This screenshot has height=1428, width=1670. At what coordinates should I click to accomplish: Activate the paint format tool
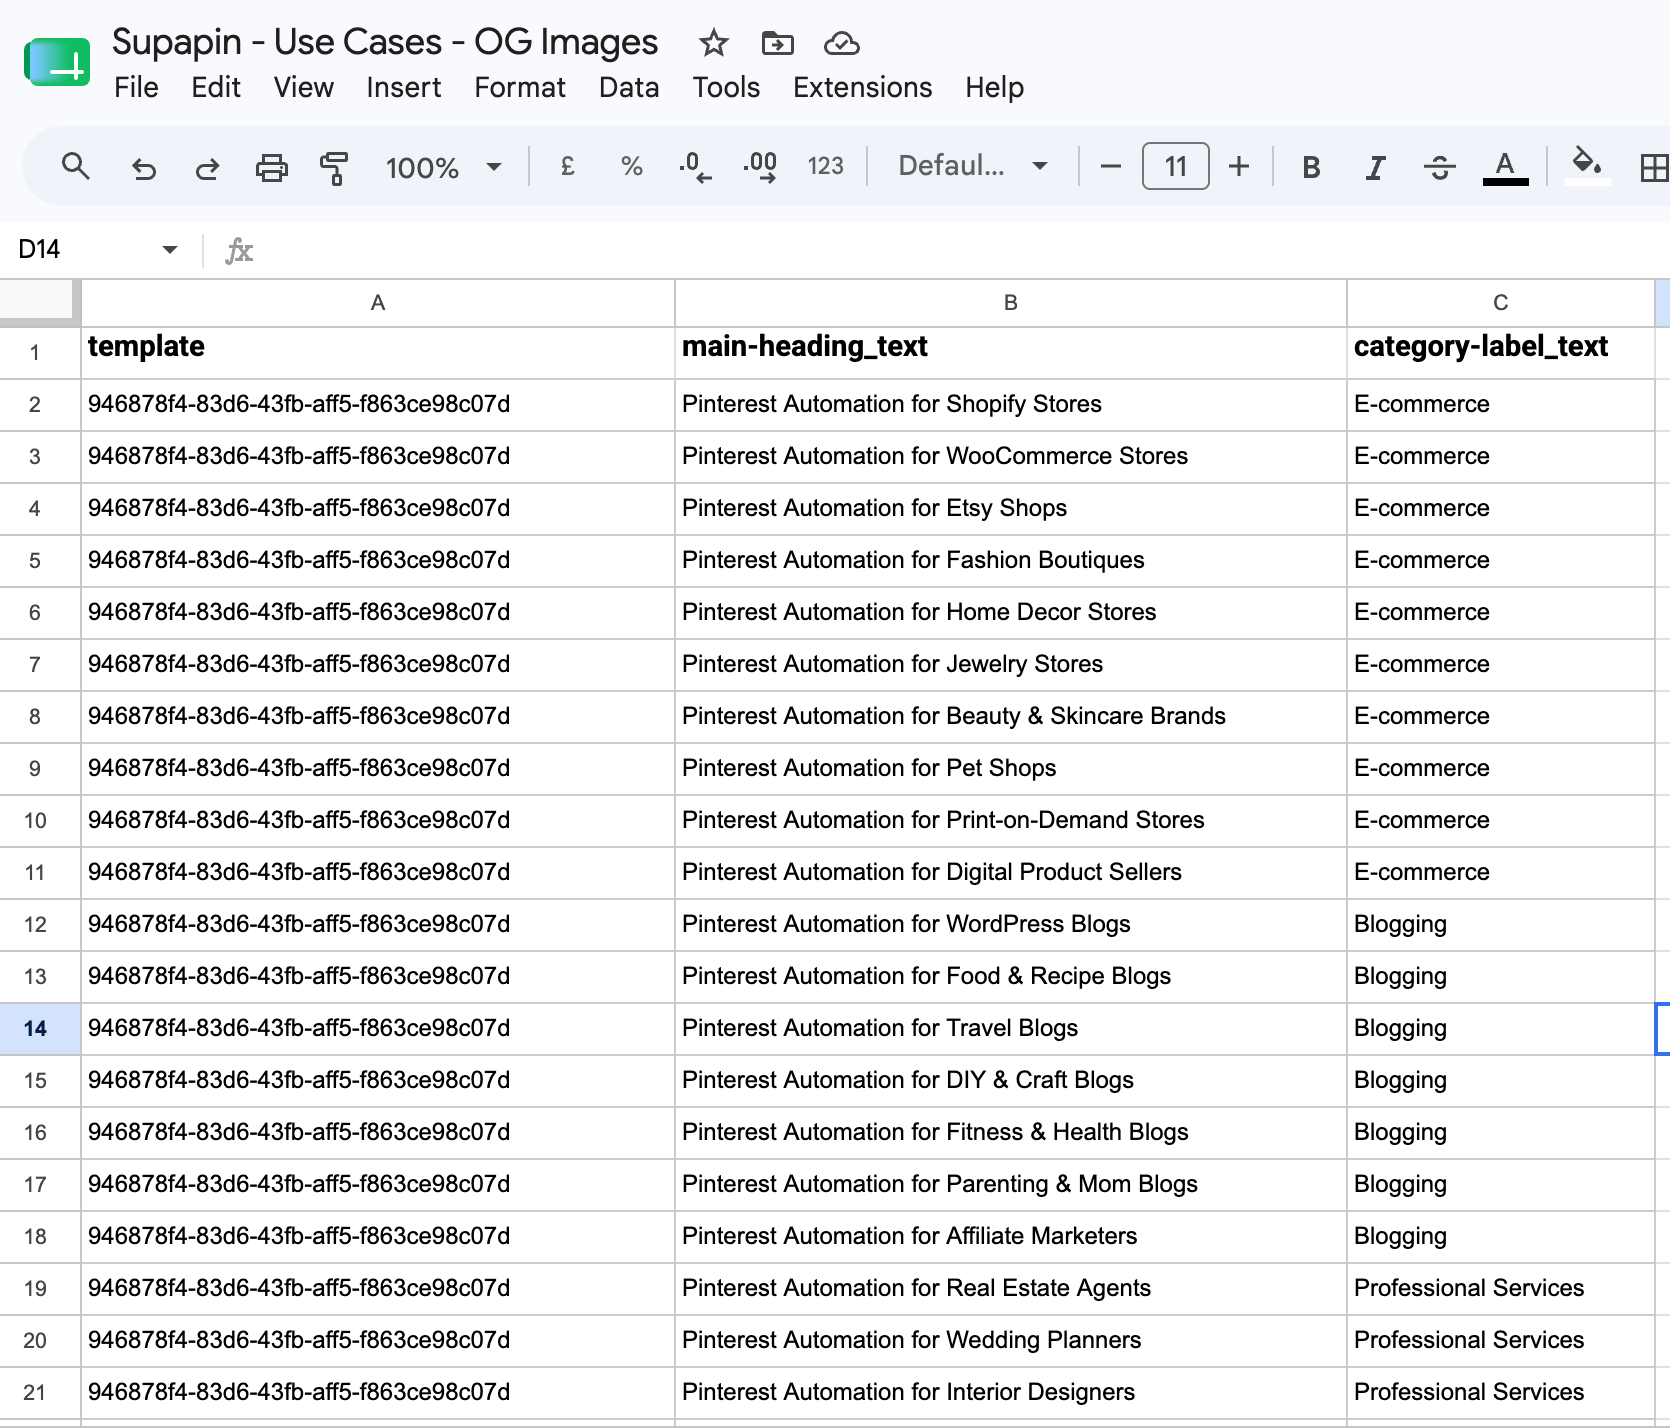point(334,167)
